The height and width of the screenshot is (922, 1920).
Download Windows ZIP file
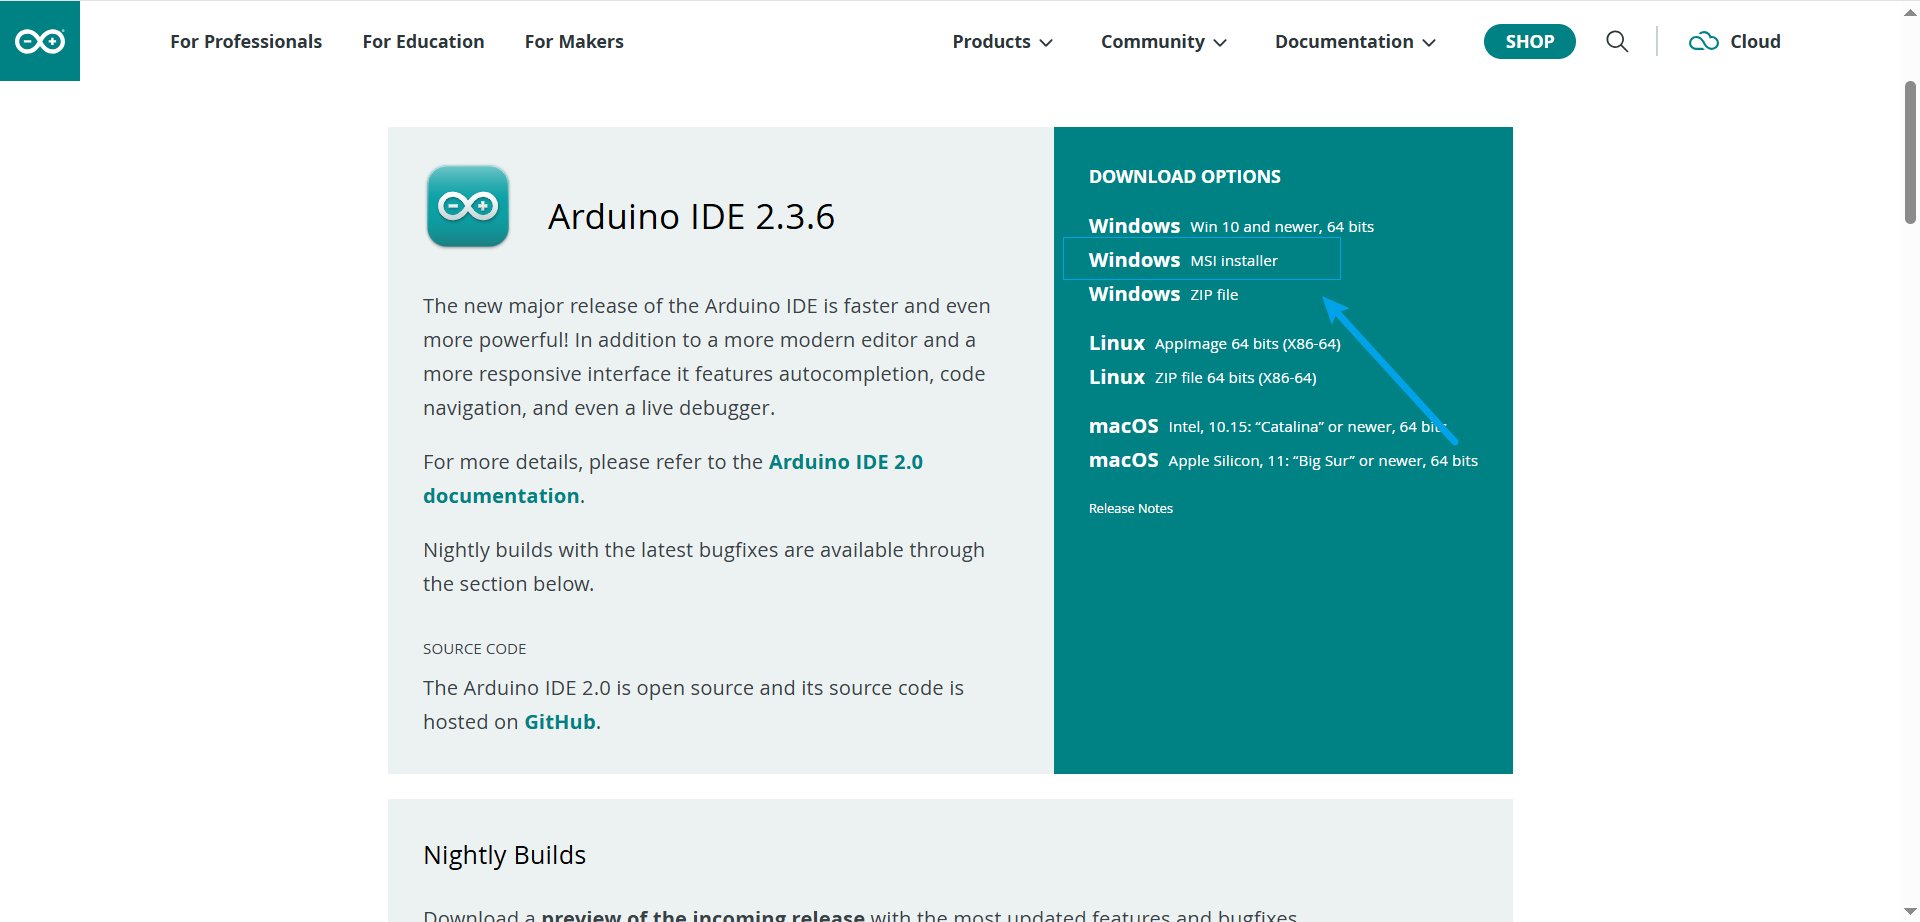[1163, 294]
